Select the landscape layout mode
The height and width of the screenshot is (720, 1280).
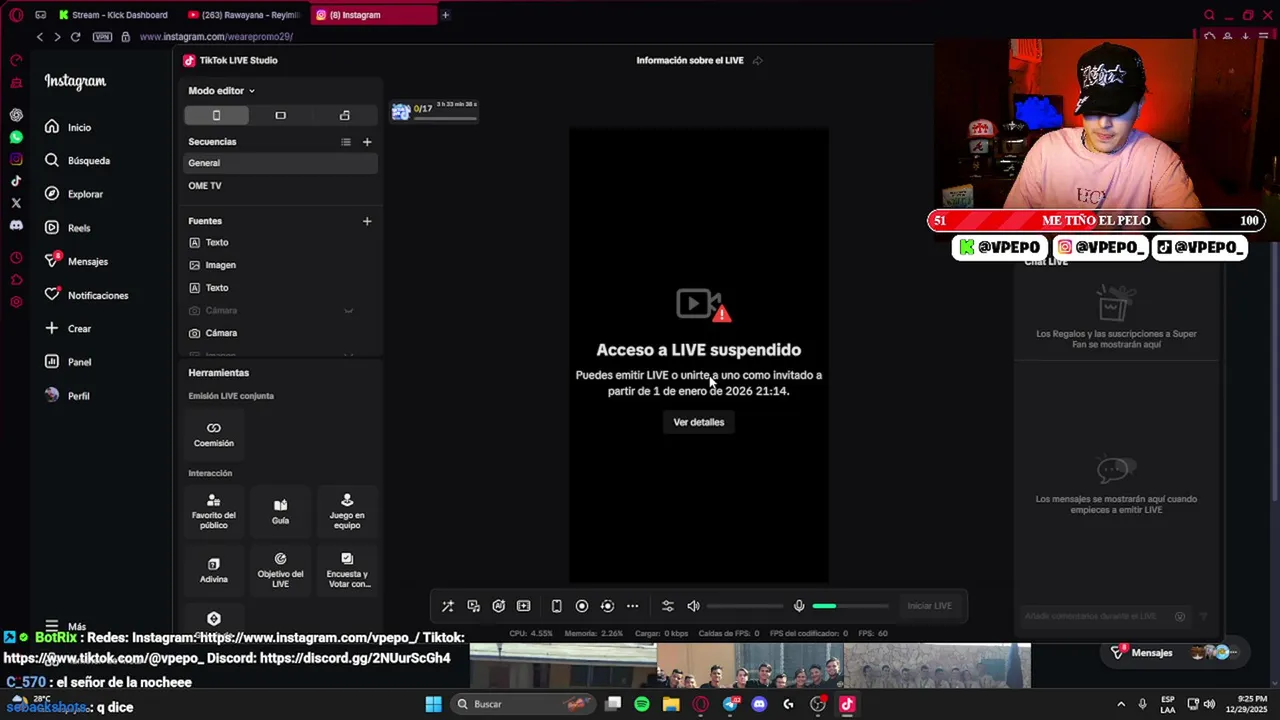pyautogui.click(x=280, y=116)
